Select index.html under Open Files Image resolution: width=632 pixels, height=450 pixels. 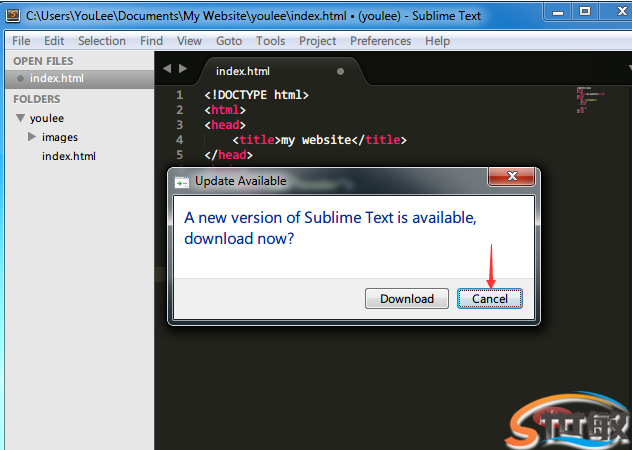coord(80,78)
